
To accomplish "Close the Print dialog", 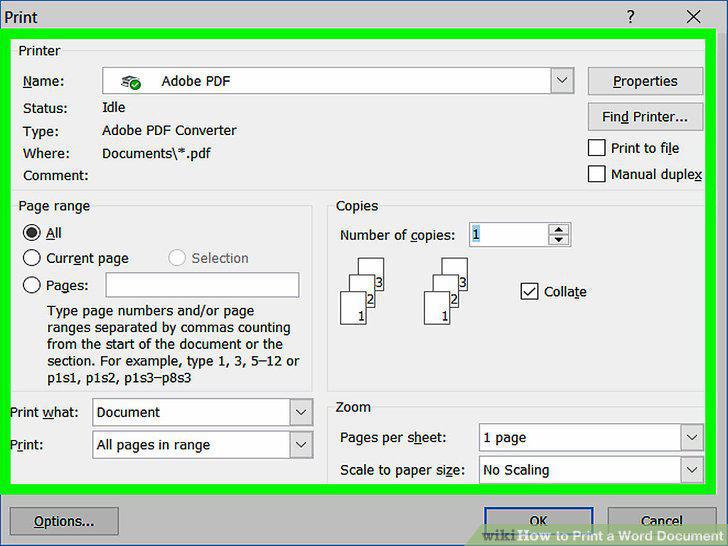I will (x=694, y=17).
